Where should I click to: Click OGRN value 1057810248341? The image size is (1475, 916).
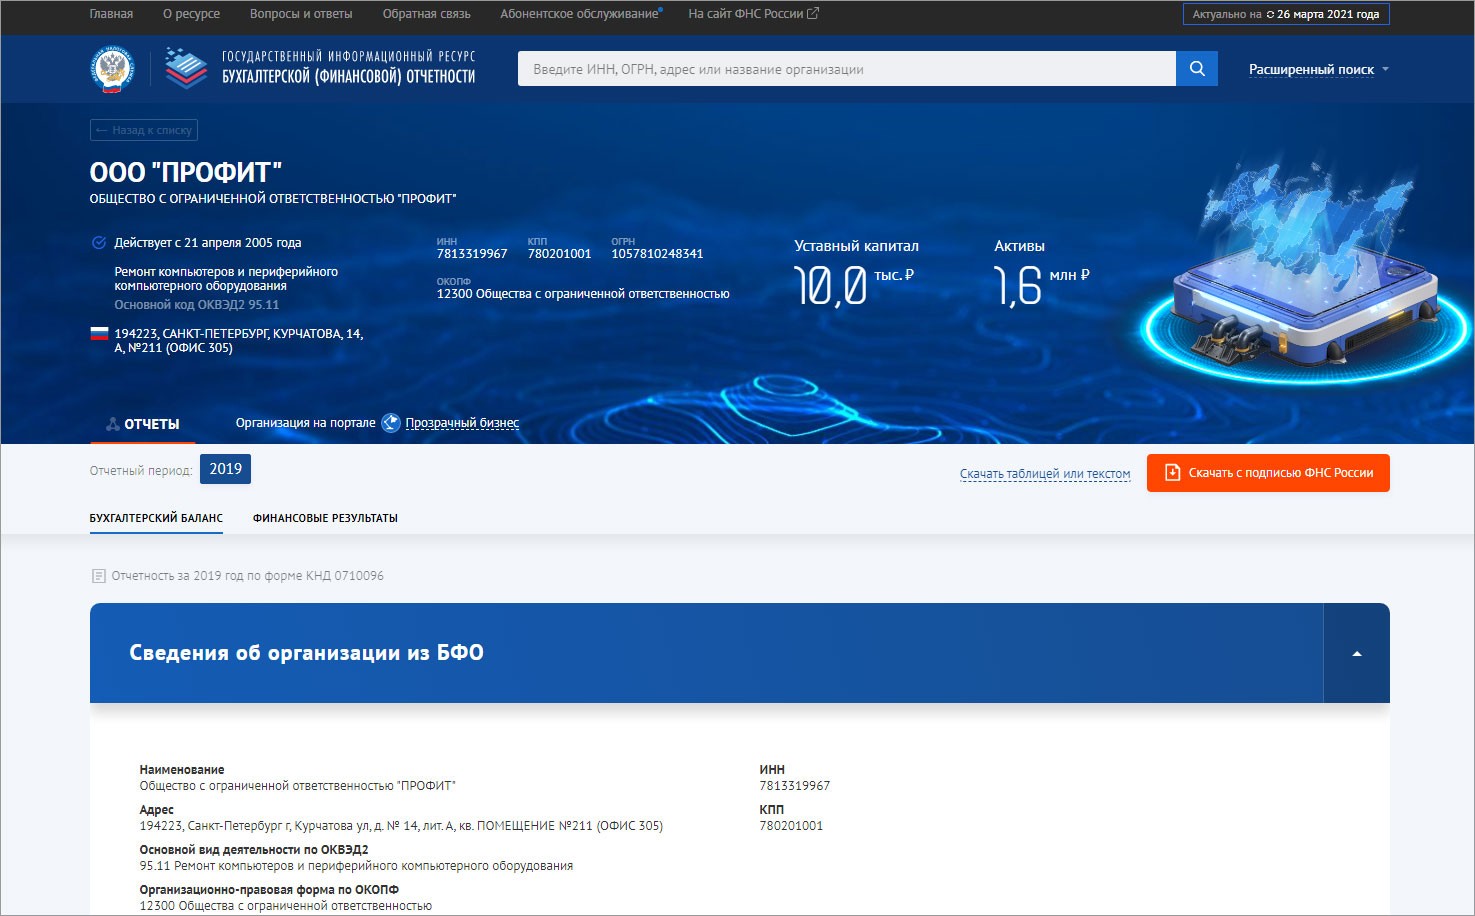pos(657,254)
